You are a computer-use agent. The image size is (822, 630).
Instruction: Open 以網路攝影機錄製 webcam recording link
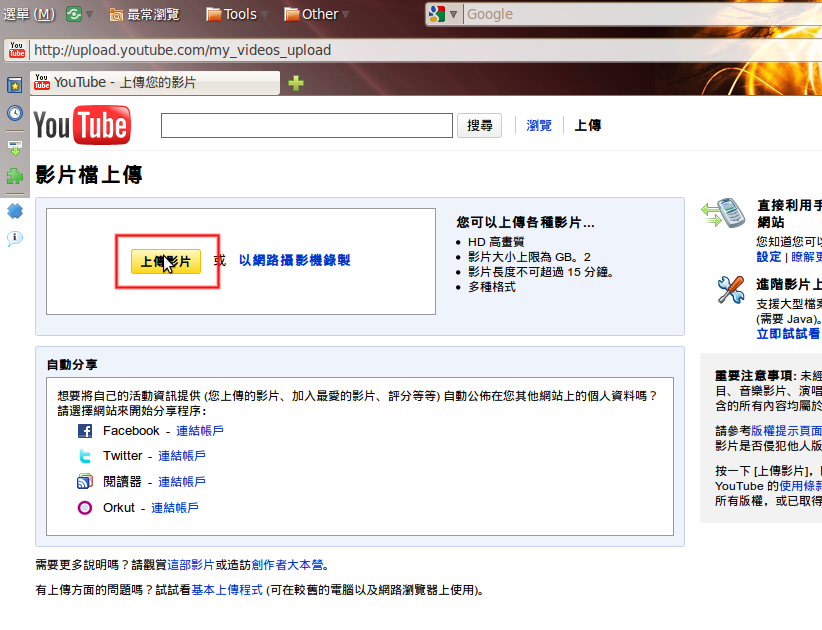[x=295, y=260]
